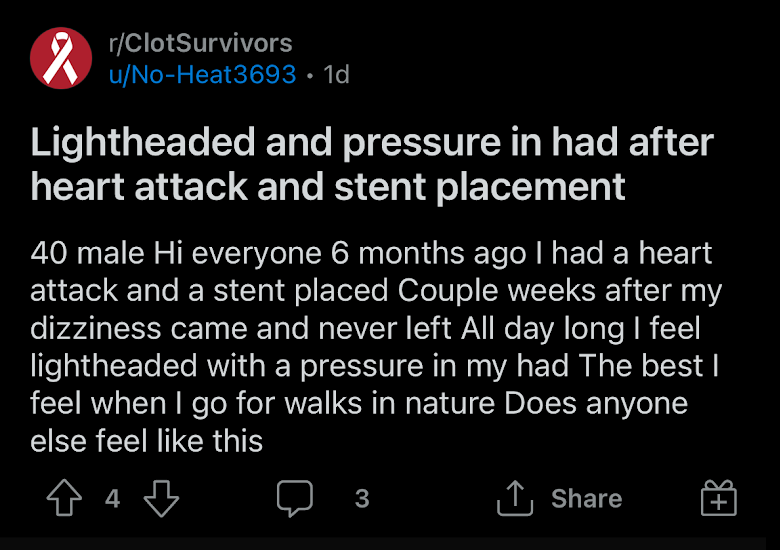The width and height of the screenshot is (780, 550).
Task: Click the Share label text
Action: click(x=586, y=498)
